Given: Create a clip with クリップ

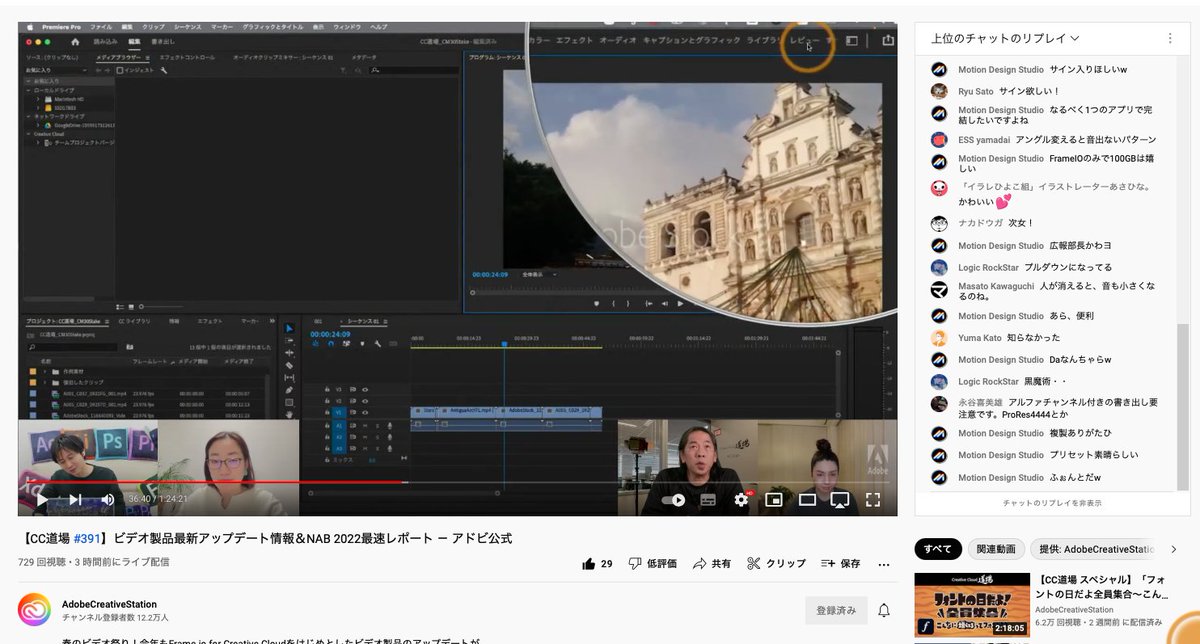Looking at the screenshot, I should 775,563.
